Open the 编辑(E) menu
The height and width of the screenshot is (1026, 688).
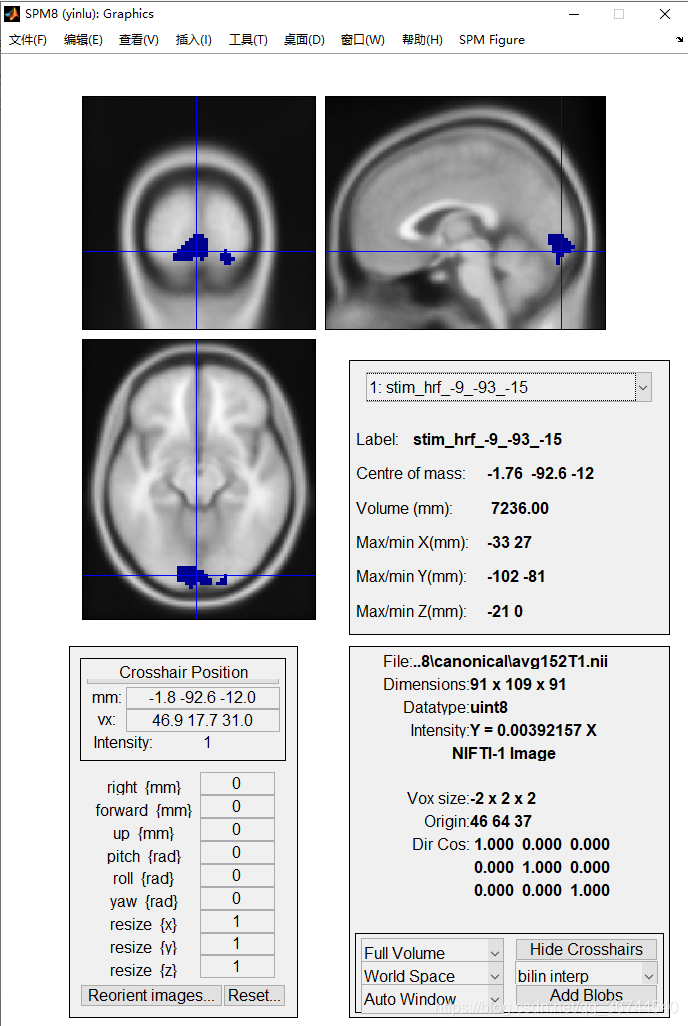[83, 40]
